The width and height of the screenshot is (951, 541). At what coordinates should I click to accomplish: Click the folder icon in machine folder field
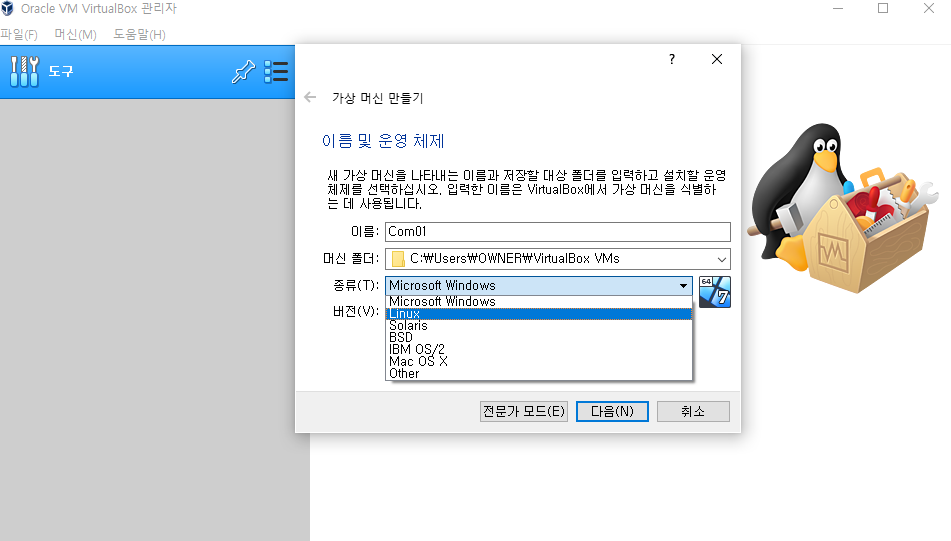[398, 259]
